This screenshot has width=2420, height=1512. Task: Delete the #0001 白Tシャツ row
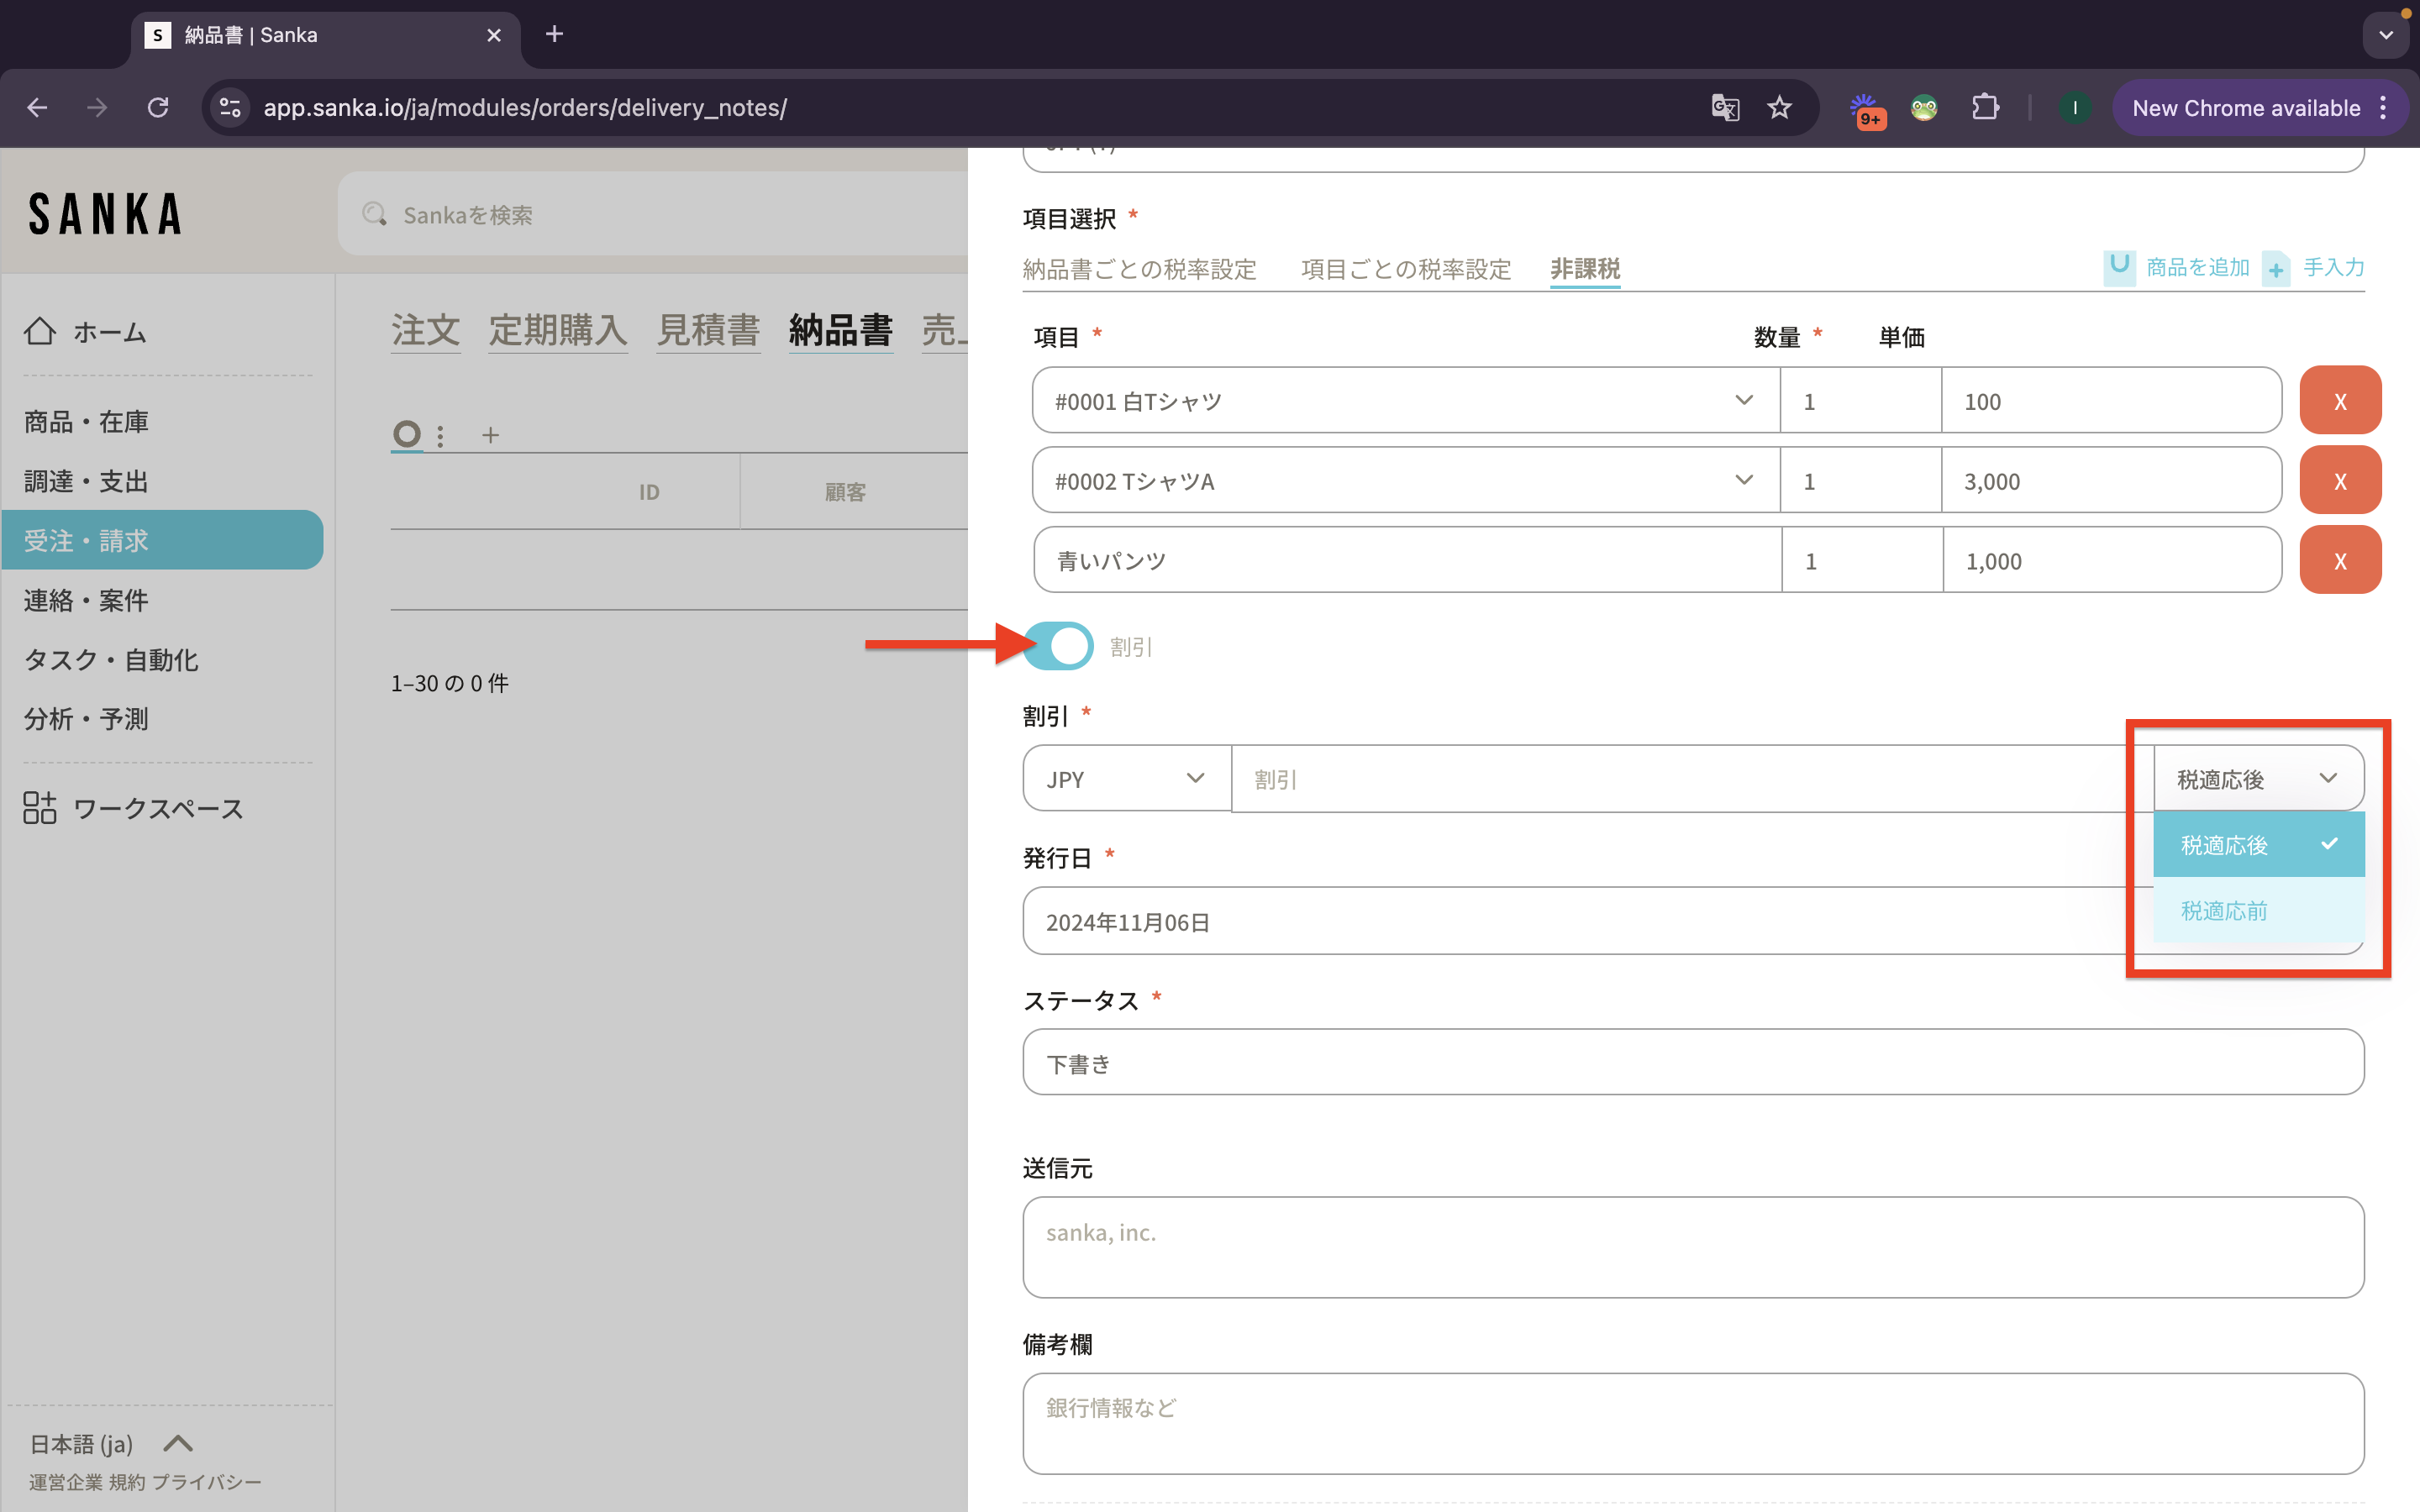(x=2339, y=401)
